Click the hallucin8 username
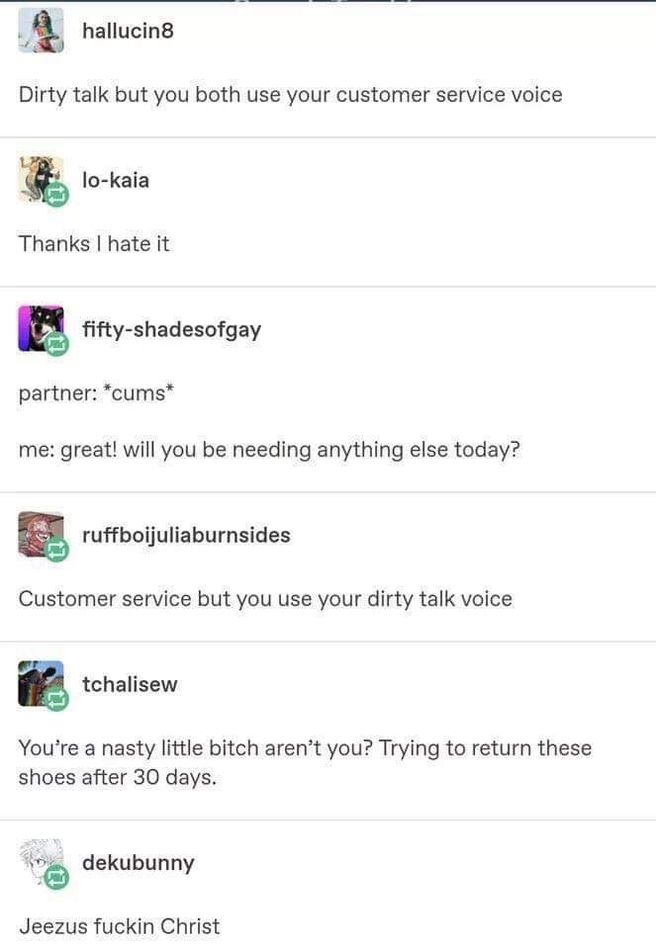 (x=128, y=30)
